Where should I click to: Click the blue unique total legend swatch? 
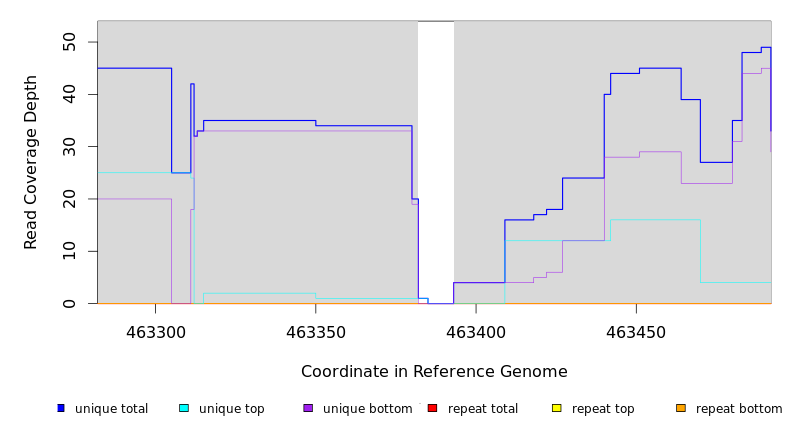61,408
